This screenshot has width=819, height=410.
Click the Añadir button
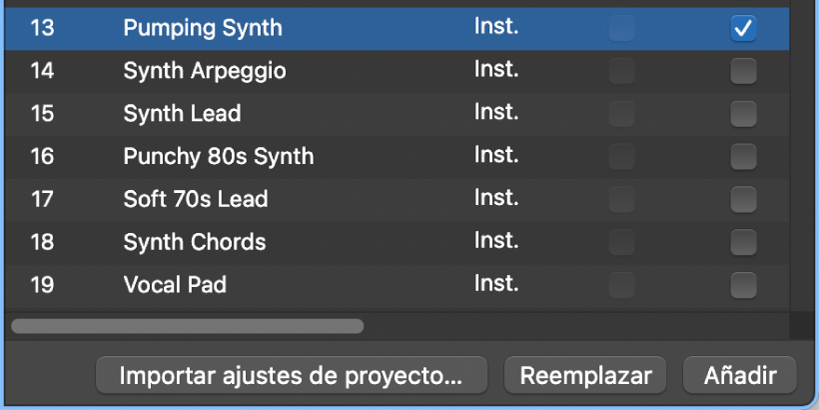click(x=740, y=376)
